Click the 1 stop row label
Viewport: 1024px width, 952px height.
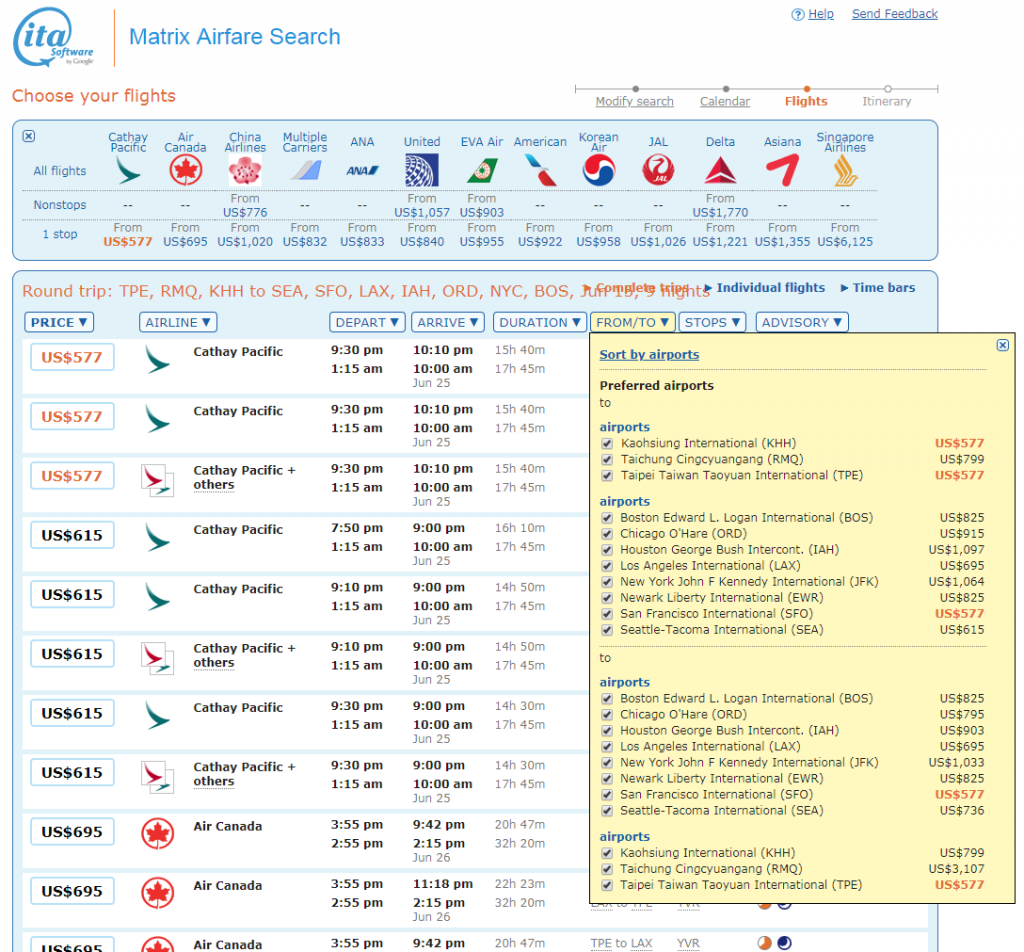click(x=60, y=234)
